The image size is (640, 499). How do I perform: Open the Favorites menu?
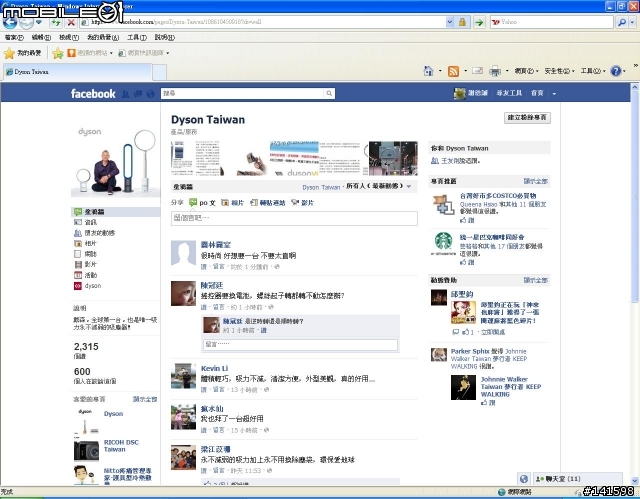click(103, 38)
